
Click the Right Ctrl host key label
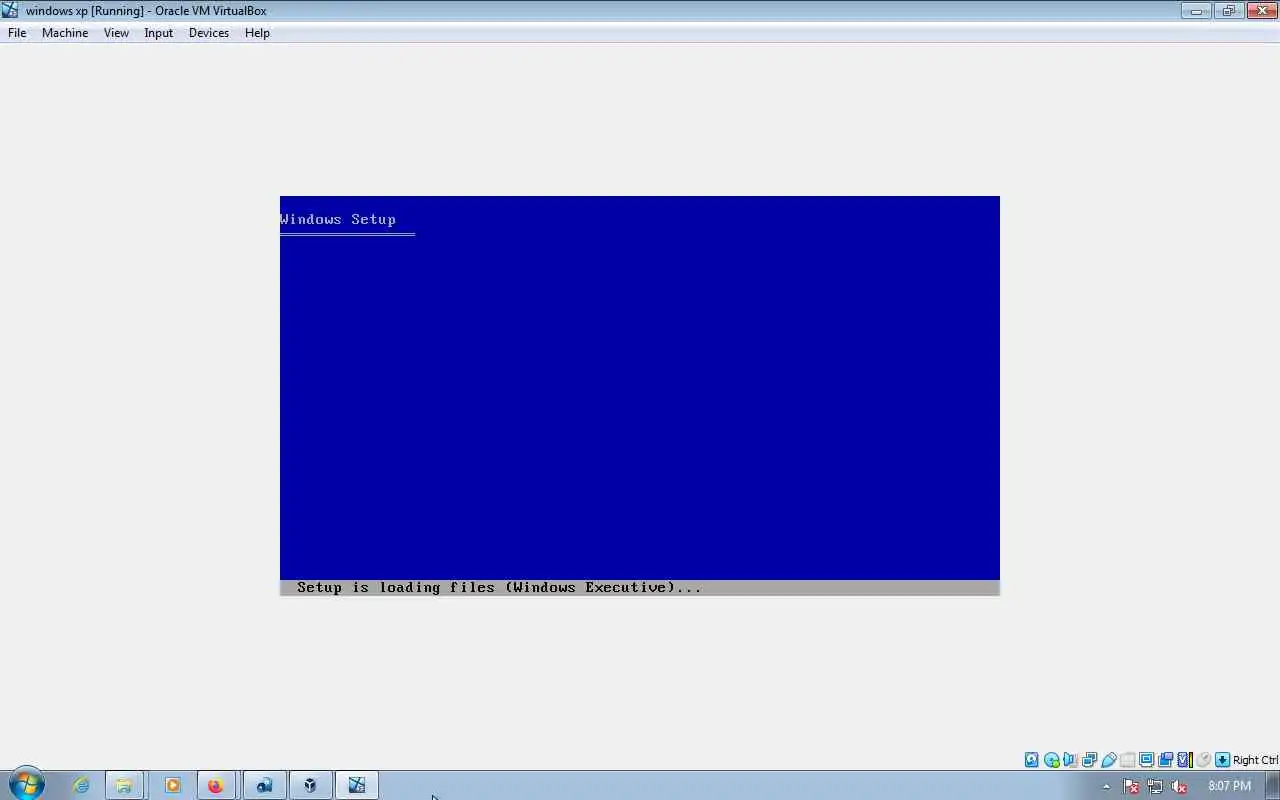(x=1255, y=760)
